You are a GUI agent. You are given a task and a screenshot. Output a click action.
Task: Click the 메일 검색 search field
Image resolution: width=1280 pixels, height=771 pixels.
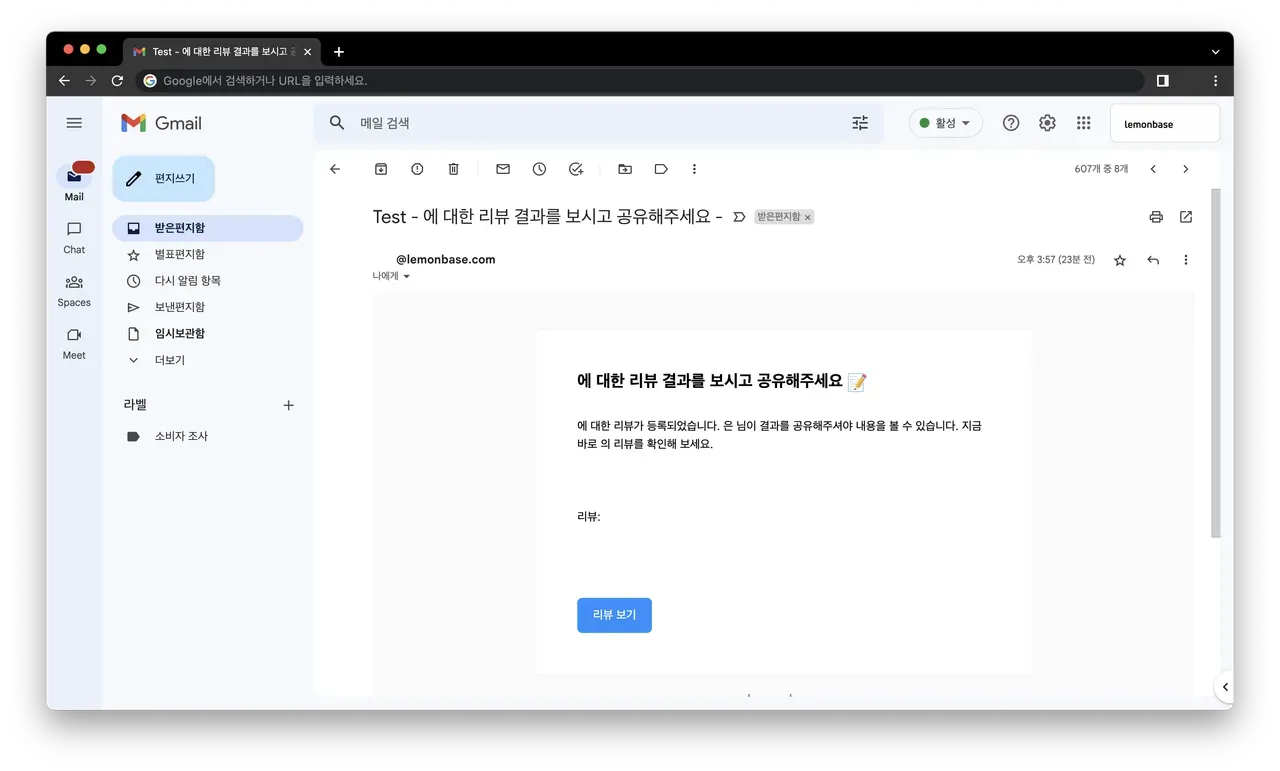pos(598,123)
